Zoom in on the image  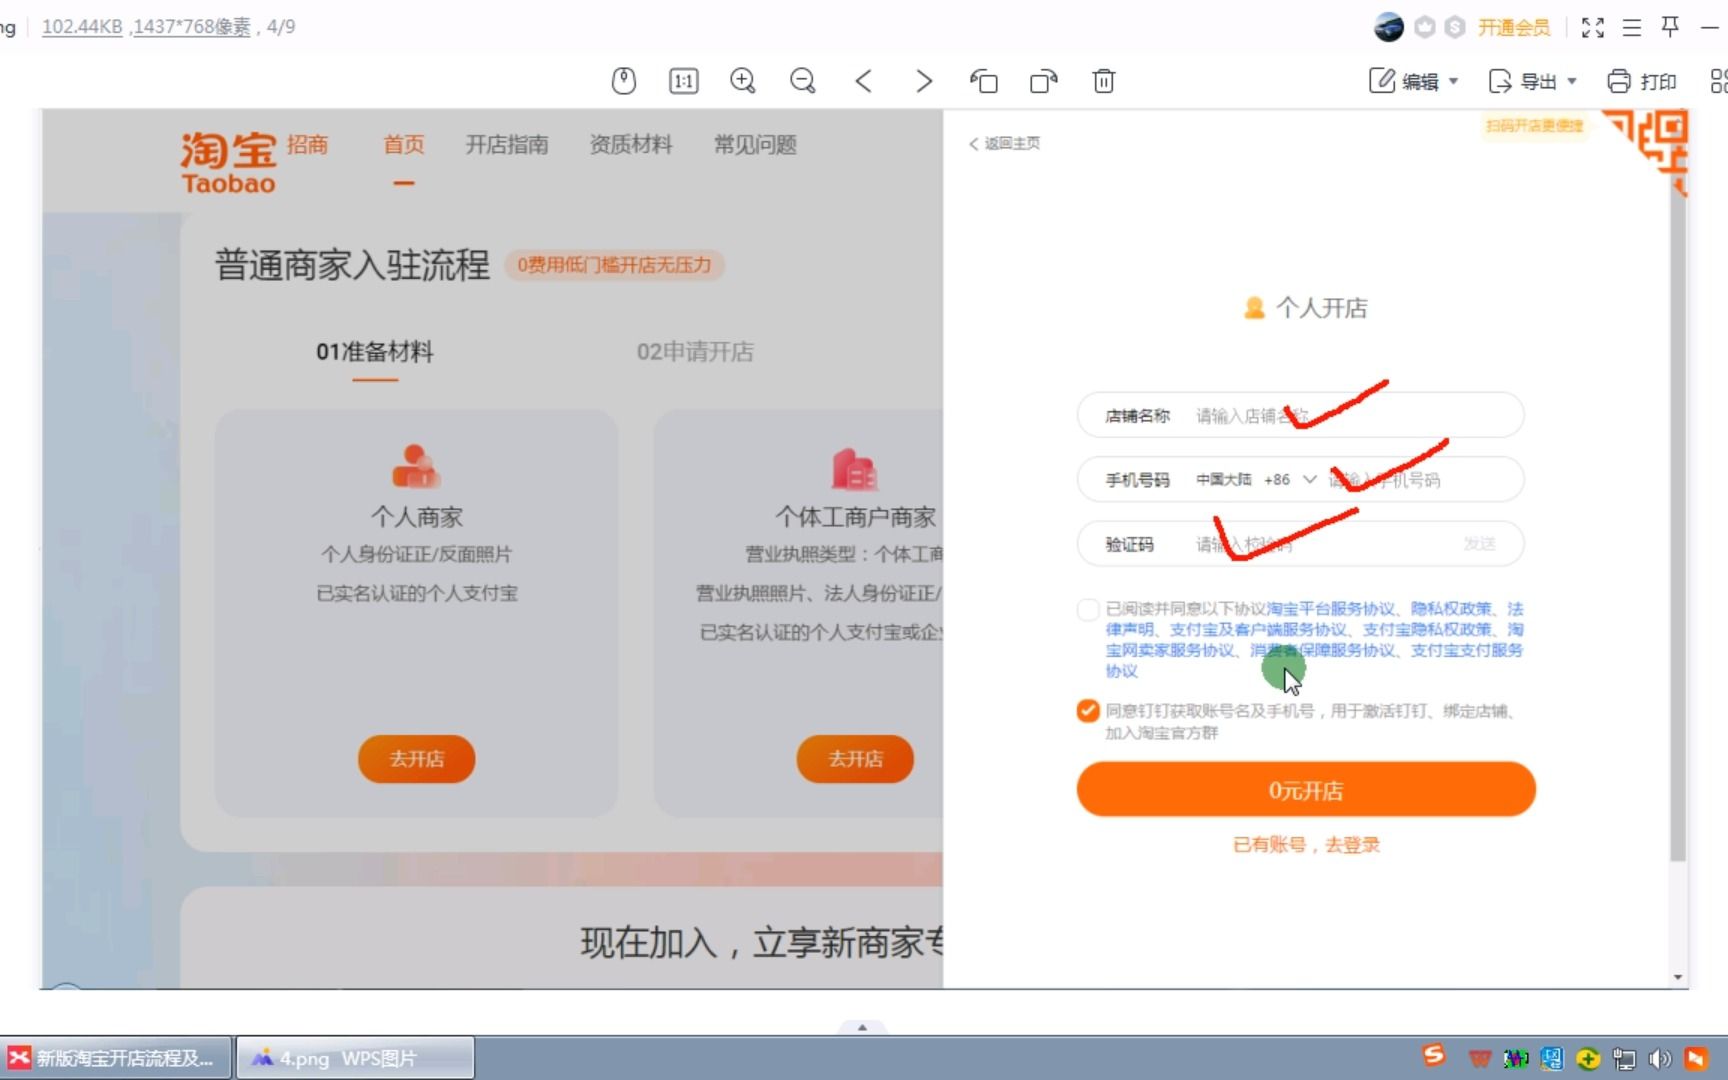(x=743, y=81)
